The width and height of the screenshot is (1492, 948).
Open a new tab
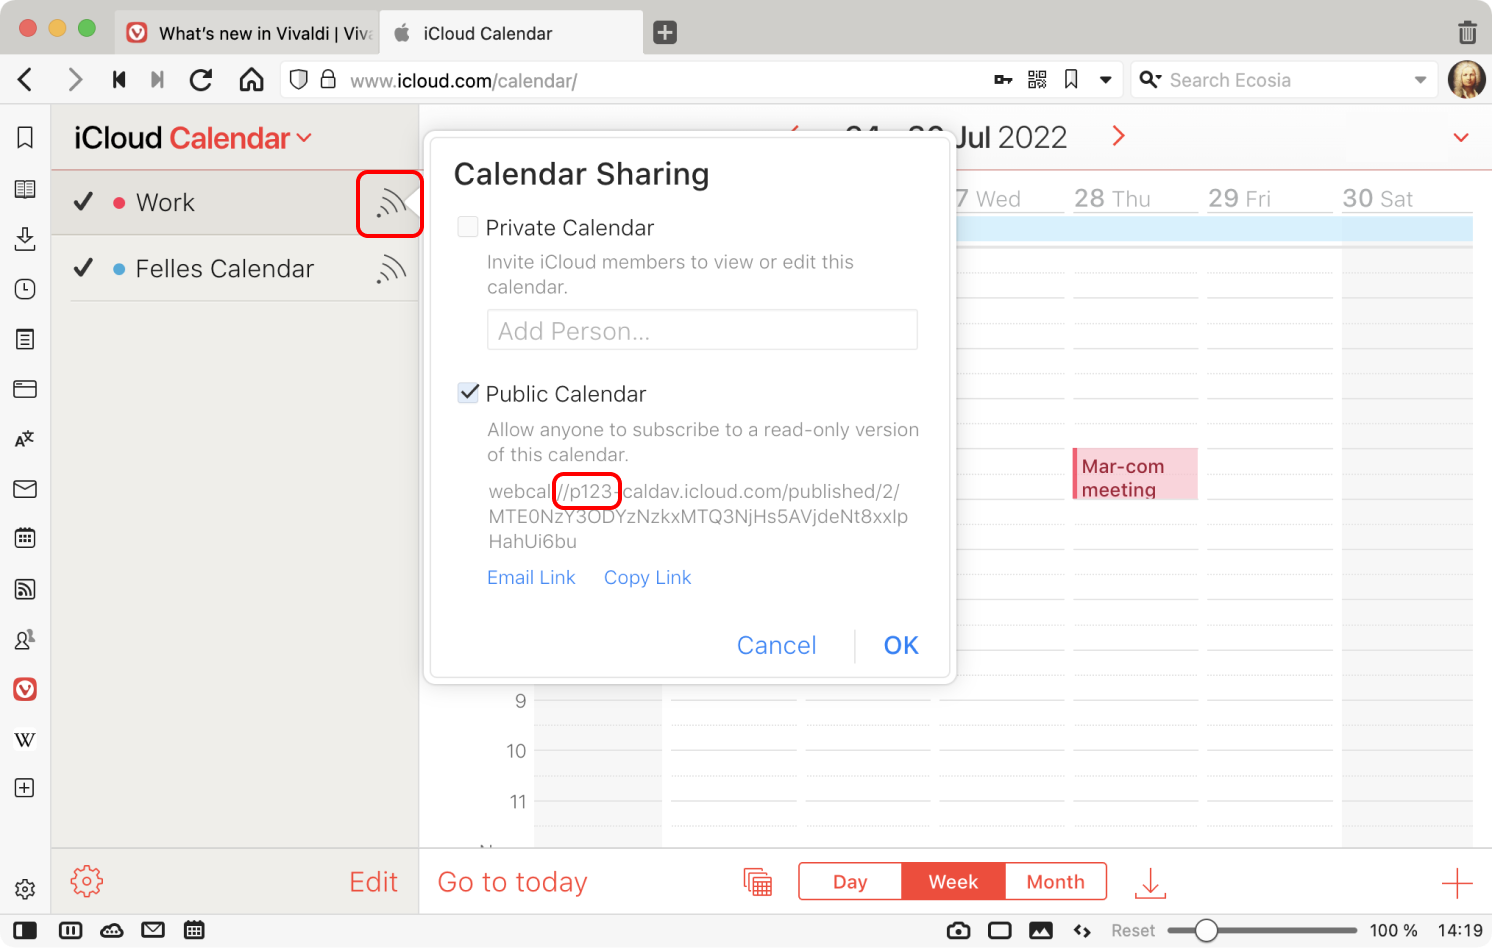point(665,33)
